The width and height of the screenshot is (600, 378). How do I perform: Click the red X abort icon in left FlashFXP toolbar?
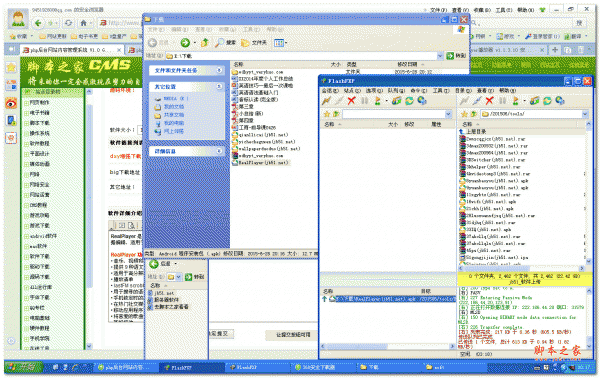click(x=351, y=101)
